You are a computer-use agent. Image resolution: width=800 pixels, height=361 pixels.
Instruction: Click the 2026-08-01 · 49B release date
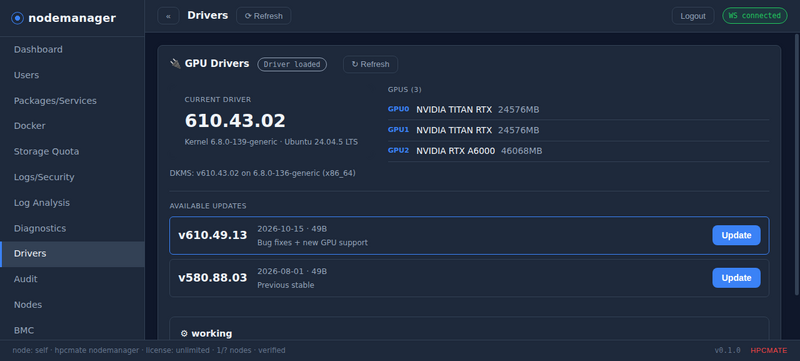[292, 271]
